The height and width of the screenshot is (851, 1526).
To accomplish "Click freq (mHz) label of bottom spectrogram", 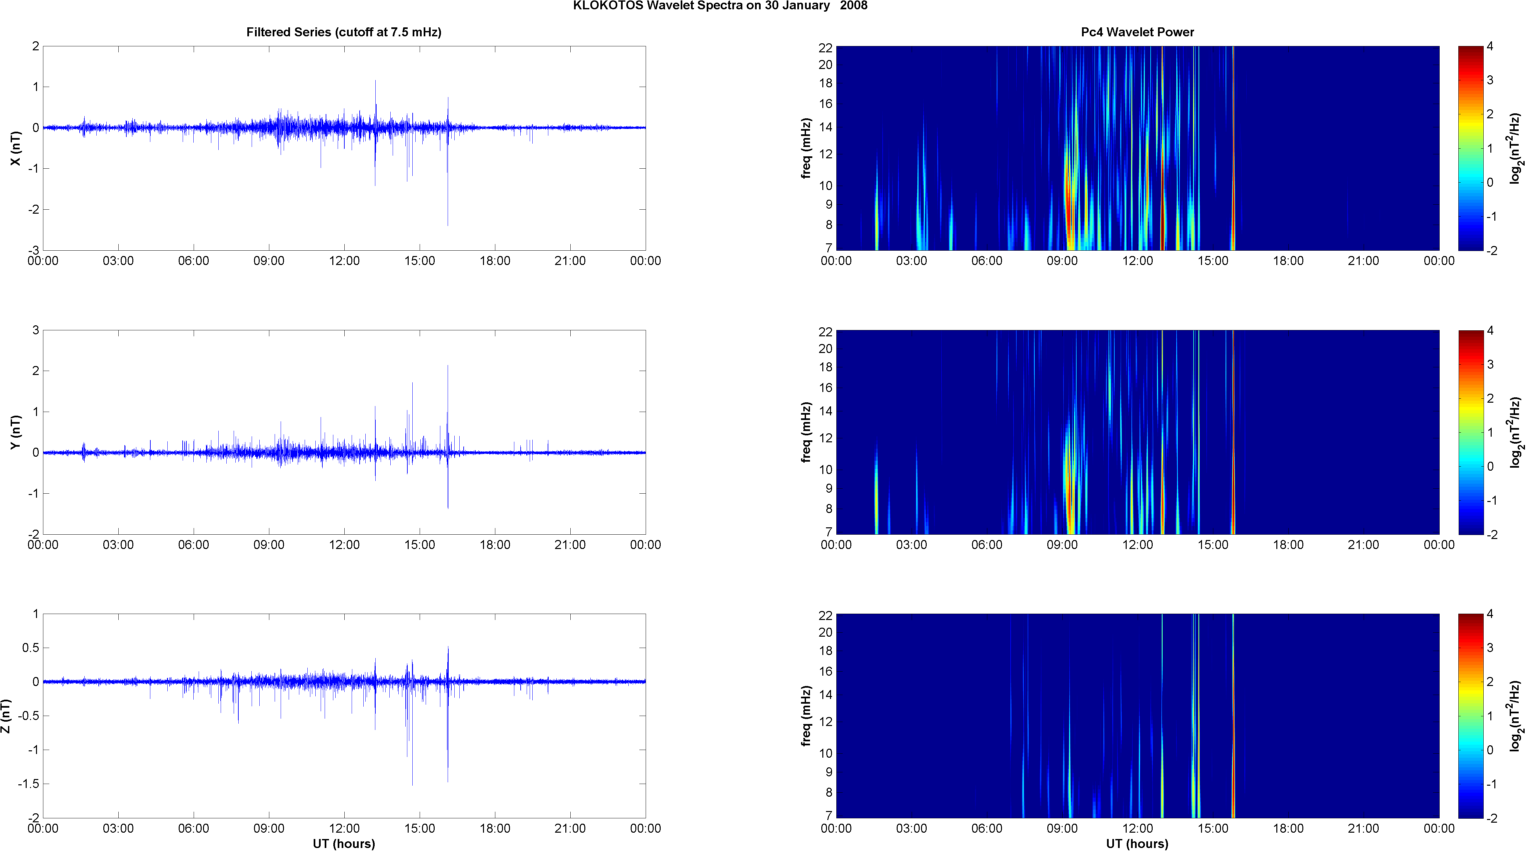I will point(806,716).
